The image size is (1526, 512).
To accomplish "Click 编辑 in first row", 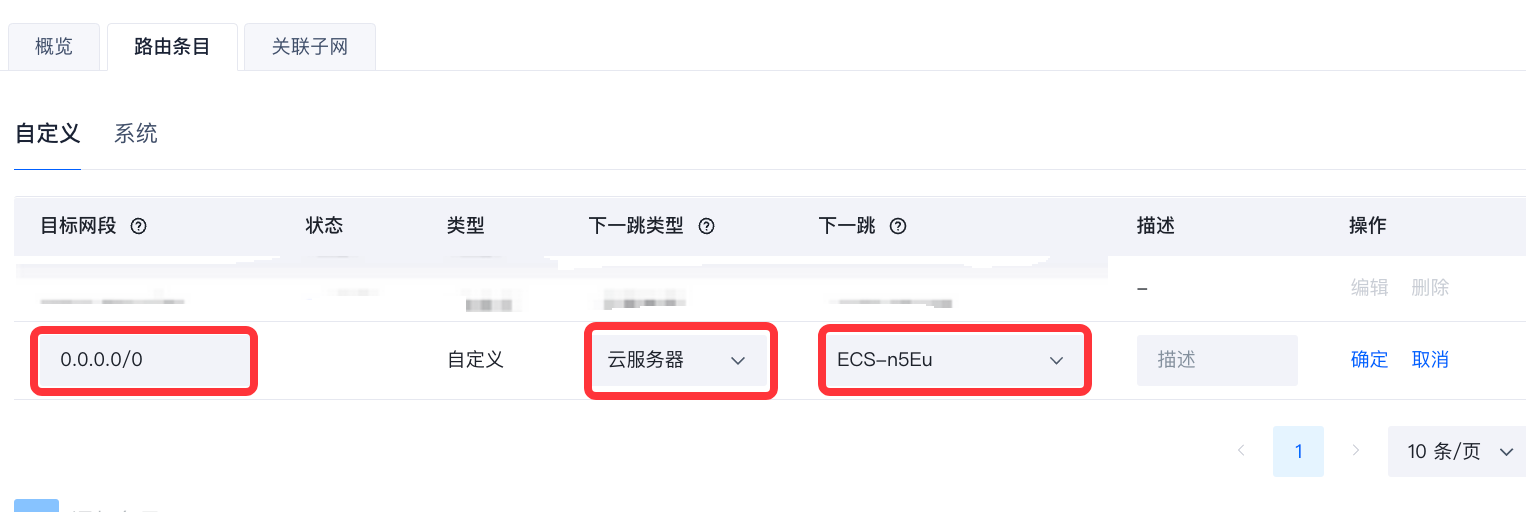I will pos(1369,288).
